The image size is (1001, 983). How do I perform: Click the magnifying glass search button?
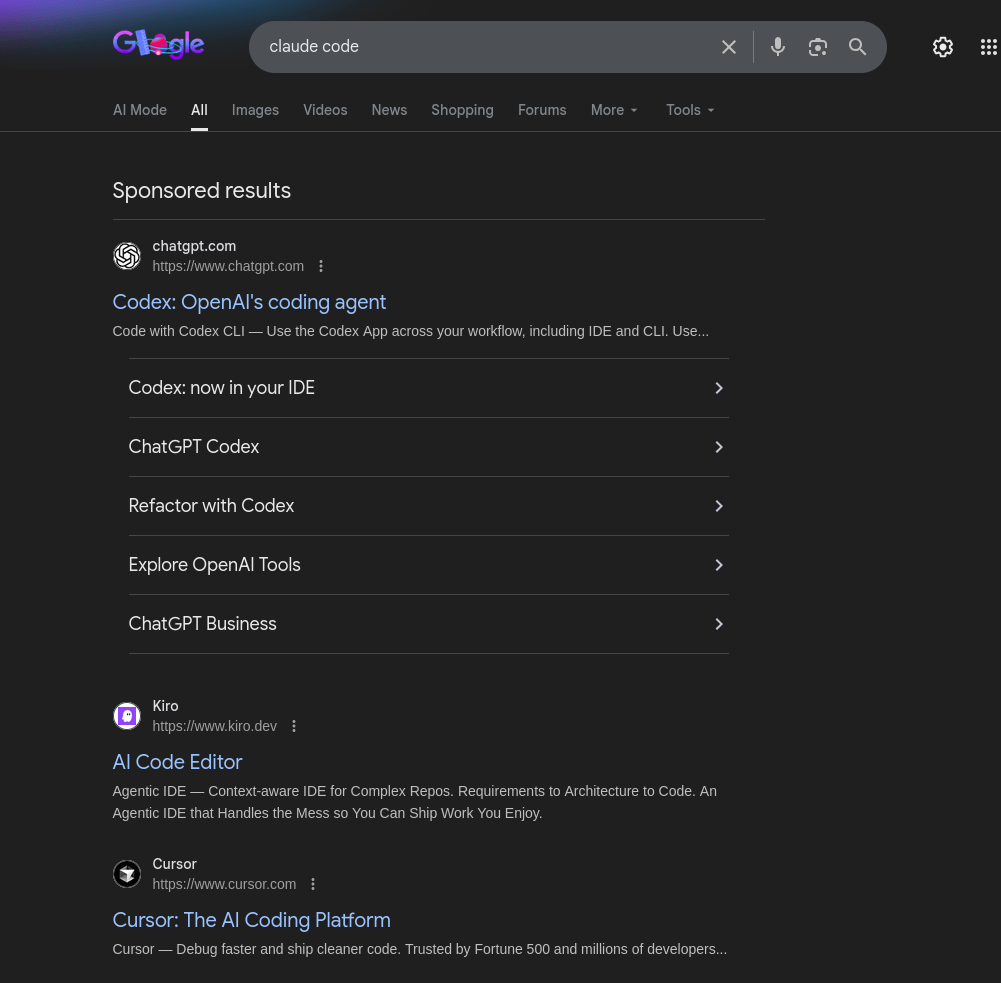(x=858, y=47)
